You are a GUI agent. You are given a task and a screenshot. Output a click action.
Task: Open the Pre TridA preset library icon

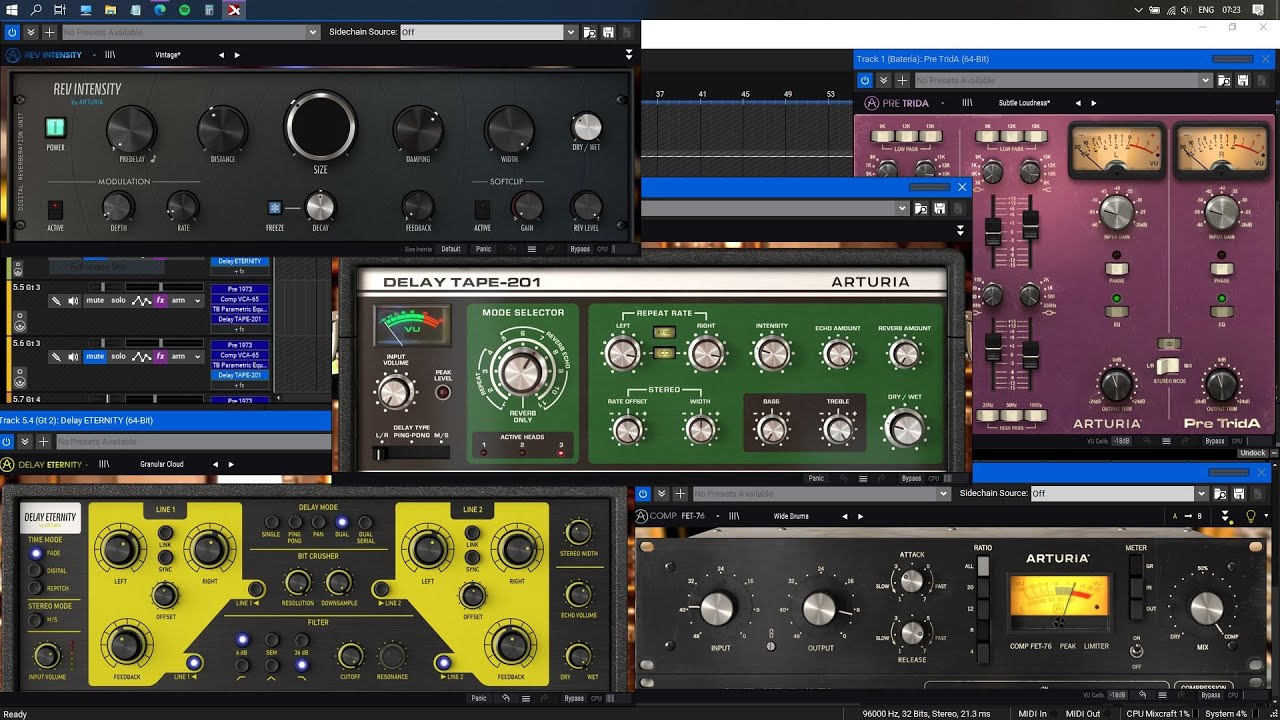click(x=967, y=103)
